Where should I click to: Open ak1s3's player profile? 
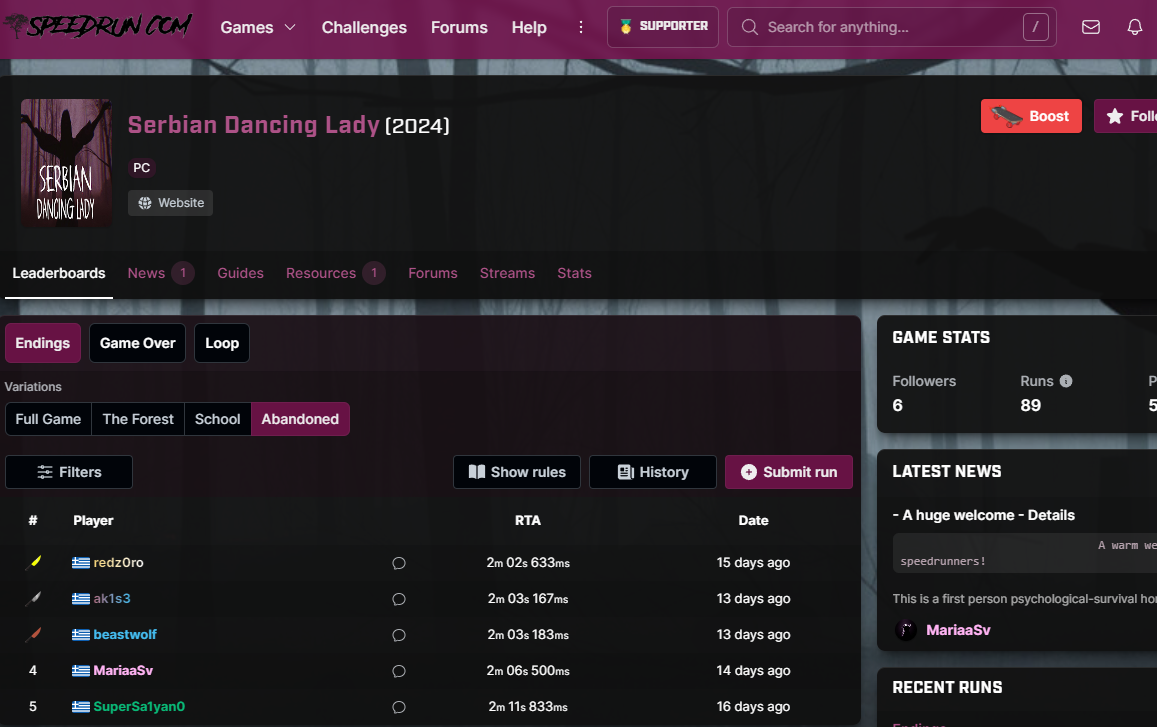point(112,599)
